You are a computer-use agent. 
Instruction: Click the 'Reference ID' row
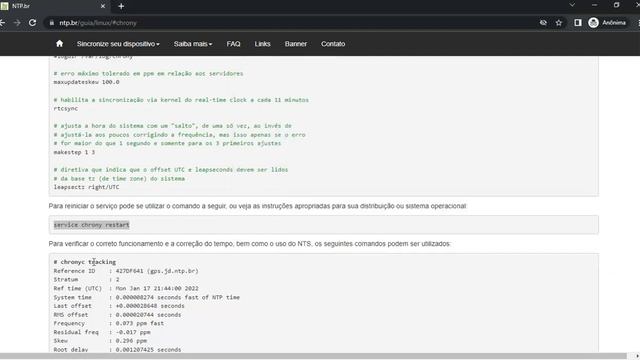pos(126,271)
